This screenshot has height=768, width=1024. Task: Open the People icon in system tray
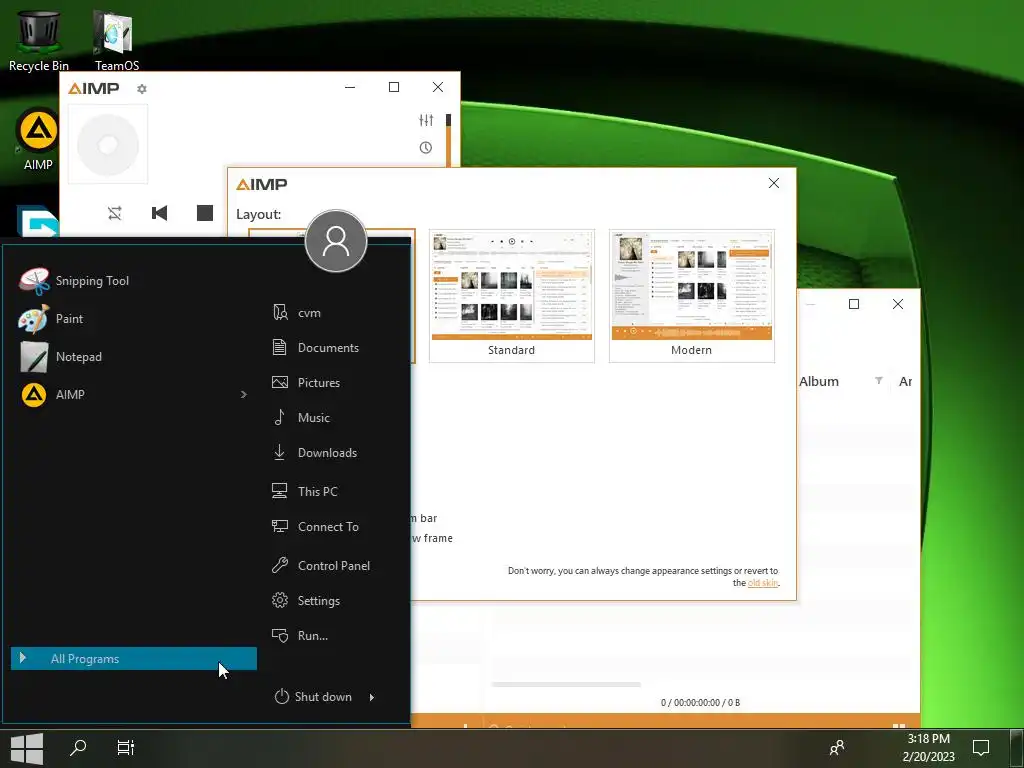point(837,747)
